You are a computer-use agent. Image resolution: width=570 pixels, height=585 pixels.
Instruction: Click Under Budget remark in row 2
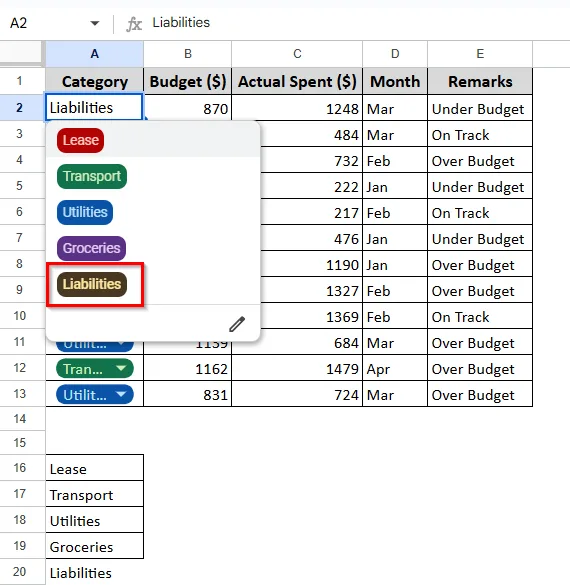[x=480, y=108]
